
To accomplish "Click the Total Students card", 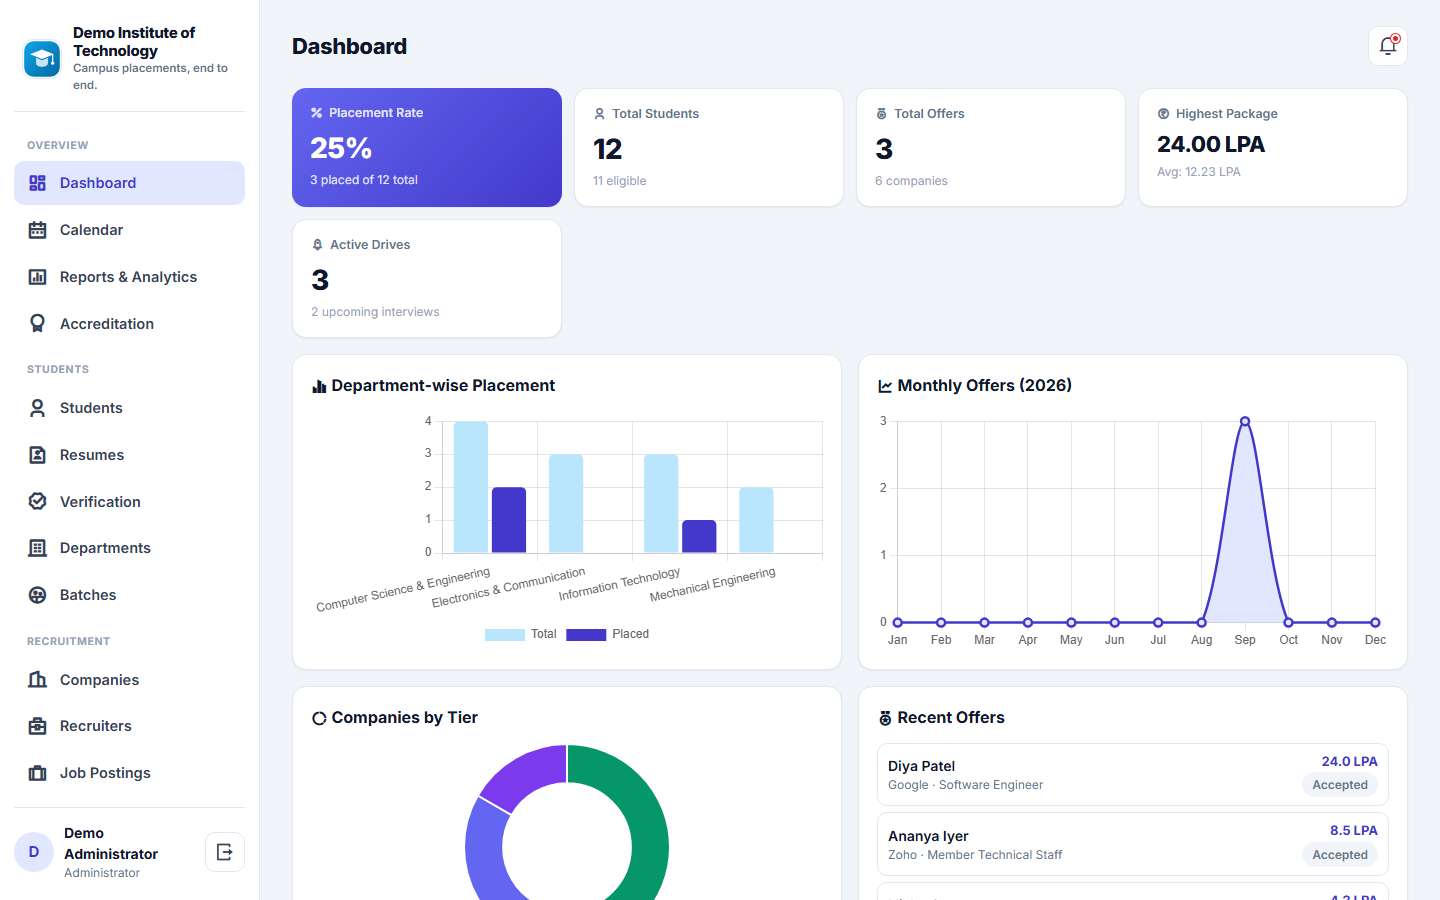I will pyautogui.click(x=709, y=148).
